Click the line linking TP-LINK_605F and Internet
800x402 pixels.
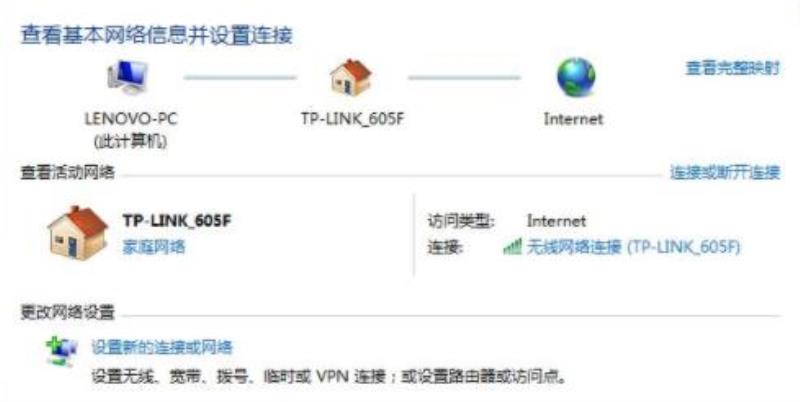tap(464, 78)
